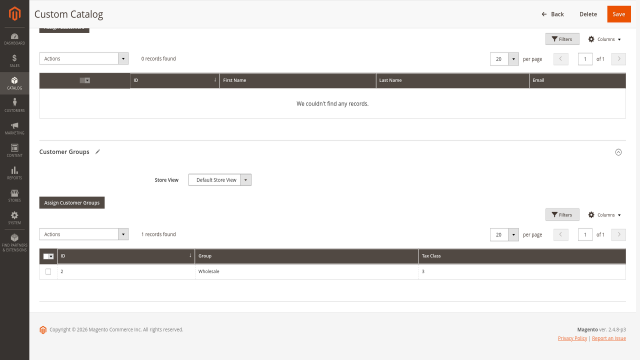Click page number field in customer groups grid
Screen dimensions: 640x360
pos(585,235)
